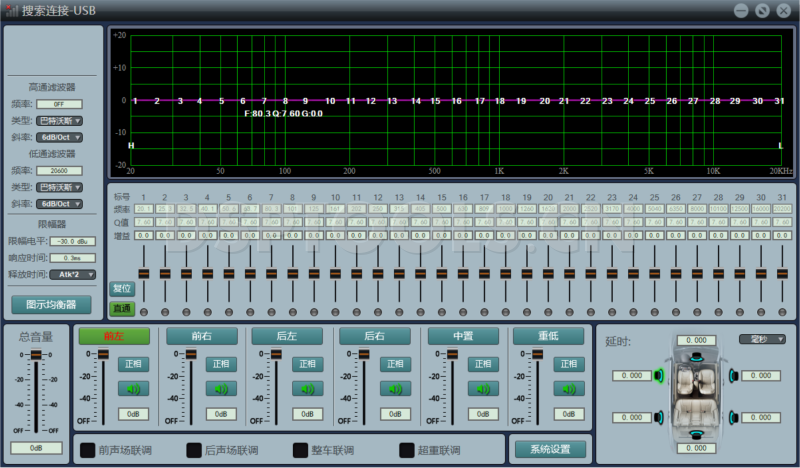The height and width of the screenshot is (468, 800).
Task: Toggle the 重低 channel speaker mute icon
Action: pos(568,389)
